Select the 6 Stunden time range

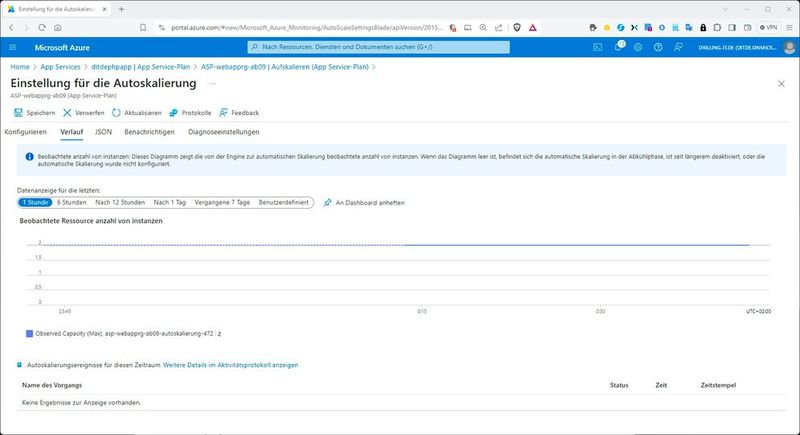point(71,202)
